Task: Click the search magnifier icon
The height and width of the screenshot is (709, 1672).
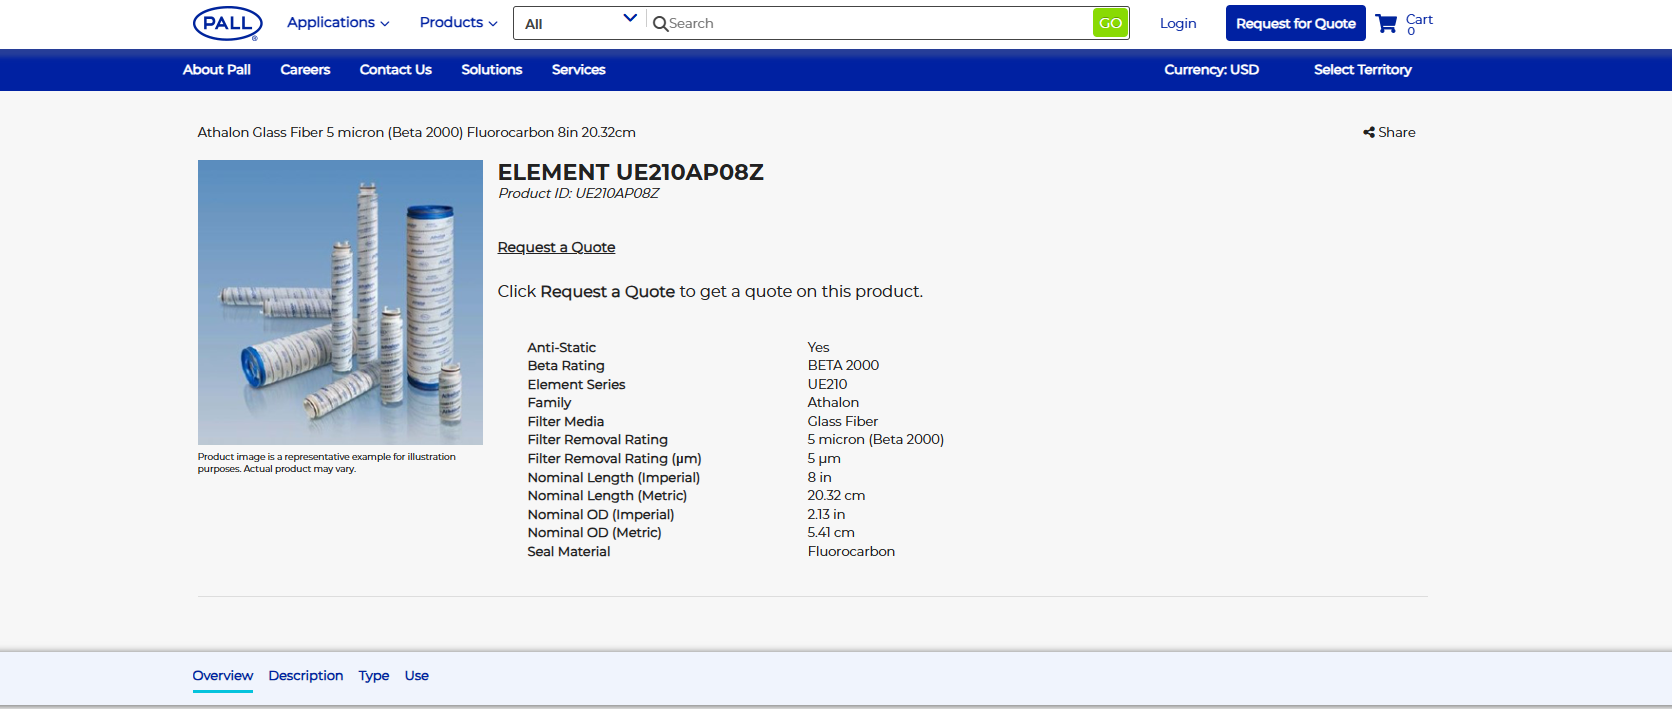Action: point(660,24)
